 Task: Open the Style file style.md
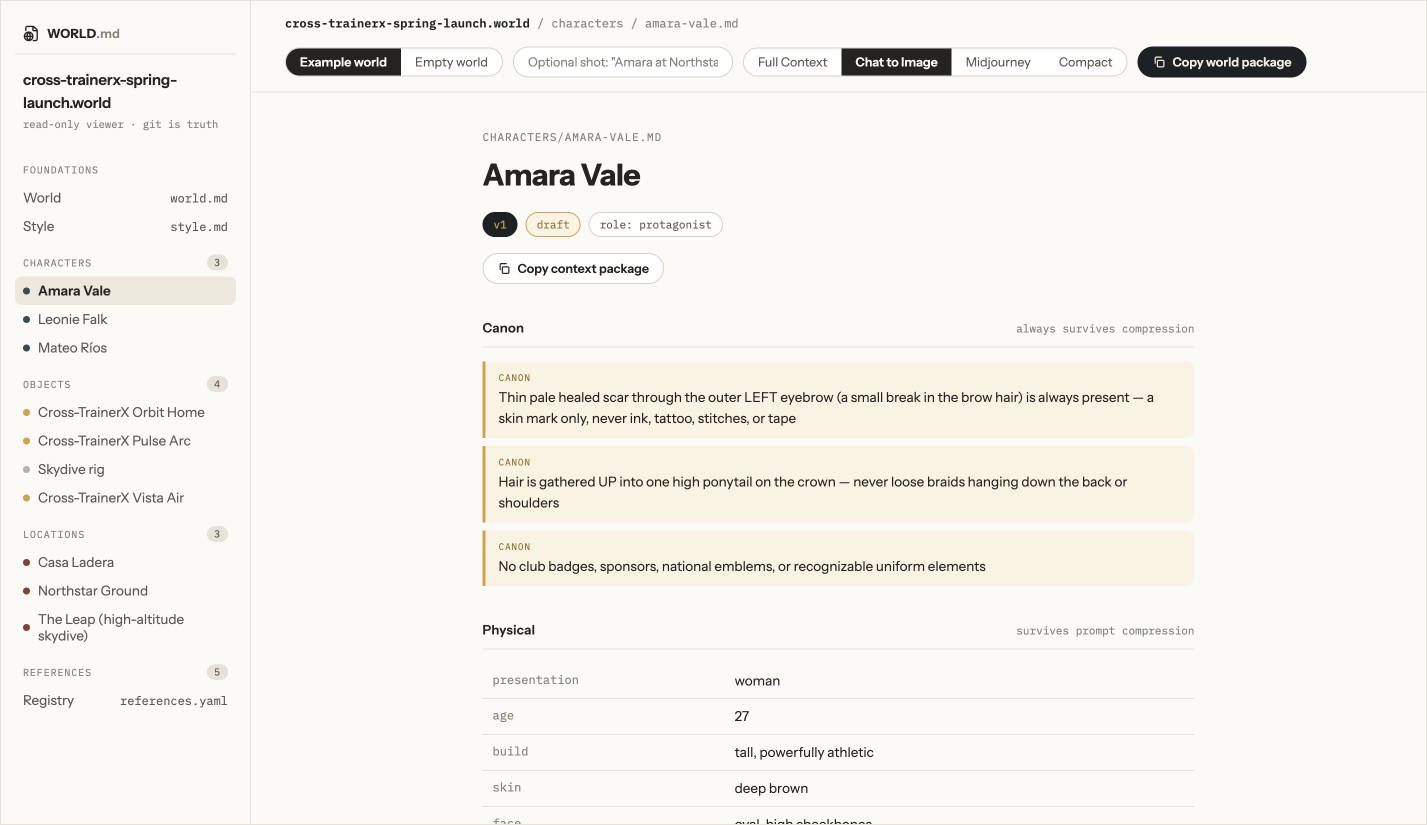click(125, 227)
